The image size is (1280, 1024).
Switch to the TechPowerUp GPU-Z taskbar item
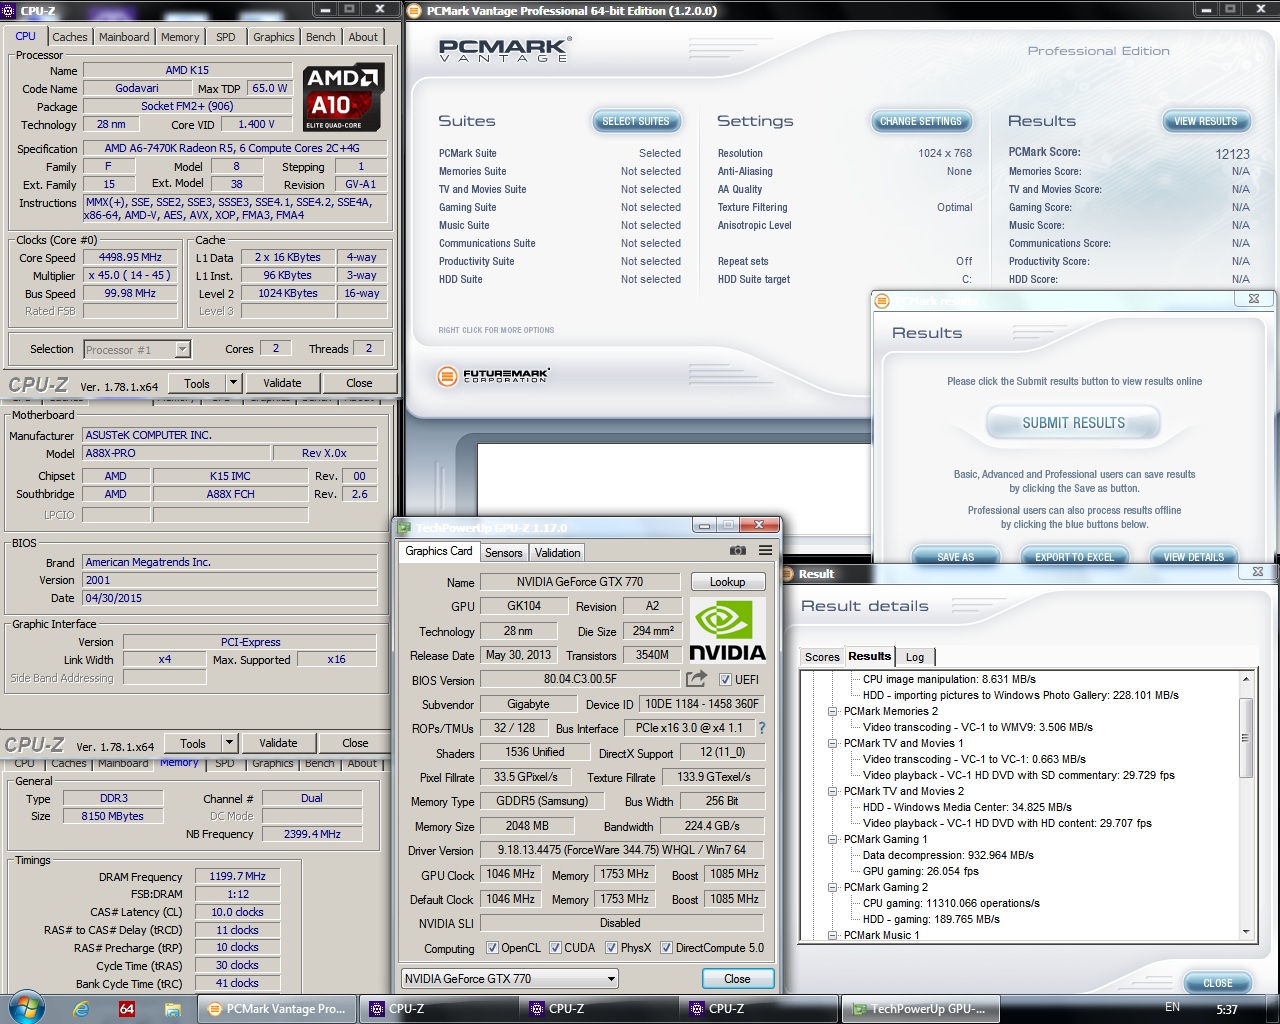(919, 1009)
